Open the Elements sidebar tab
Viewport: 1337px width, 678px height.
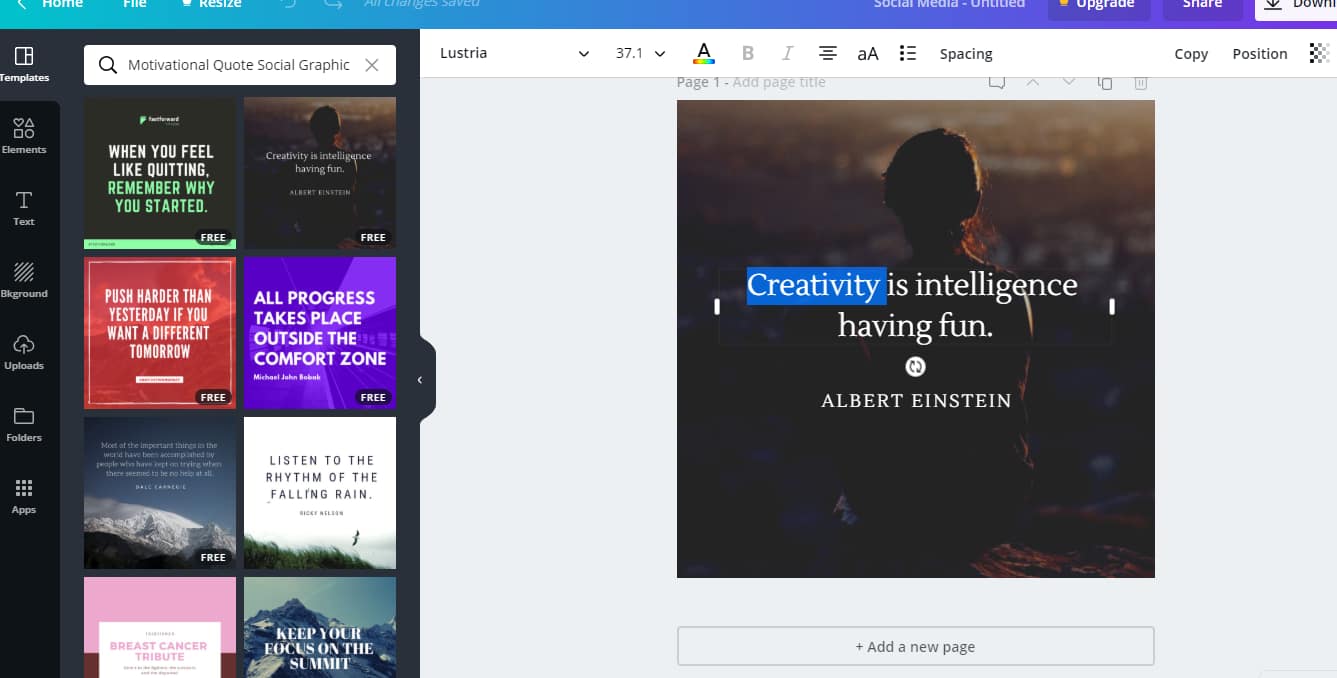click(x=24, y=136)
